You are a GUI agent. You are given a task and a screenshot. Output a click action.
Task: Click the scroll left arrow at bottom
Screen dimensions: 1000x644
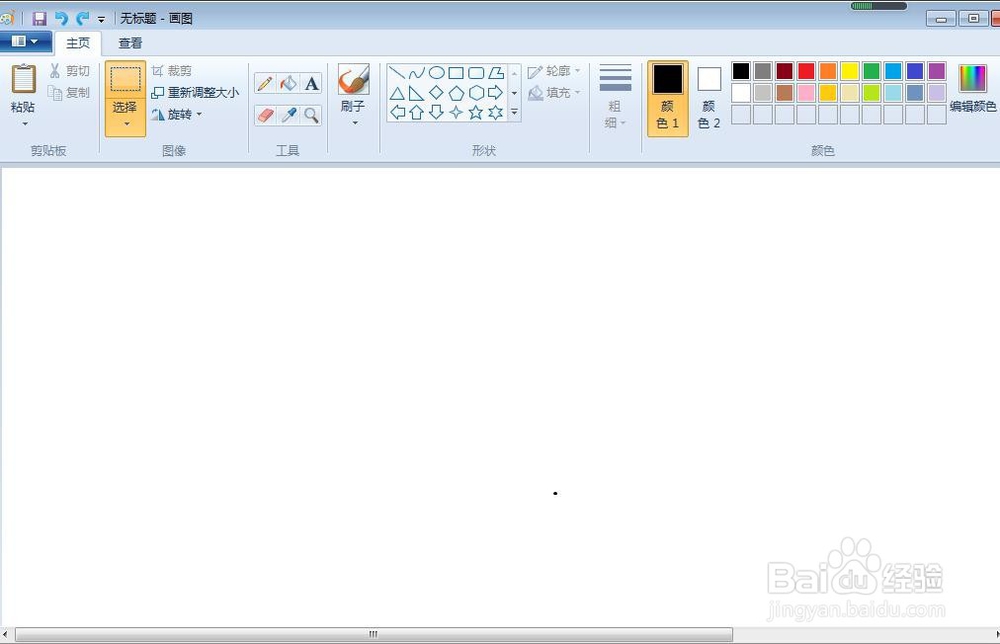pyautogui.click(x=5, y=634)
